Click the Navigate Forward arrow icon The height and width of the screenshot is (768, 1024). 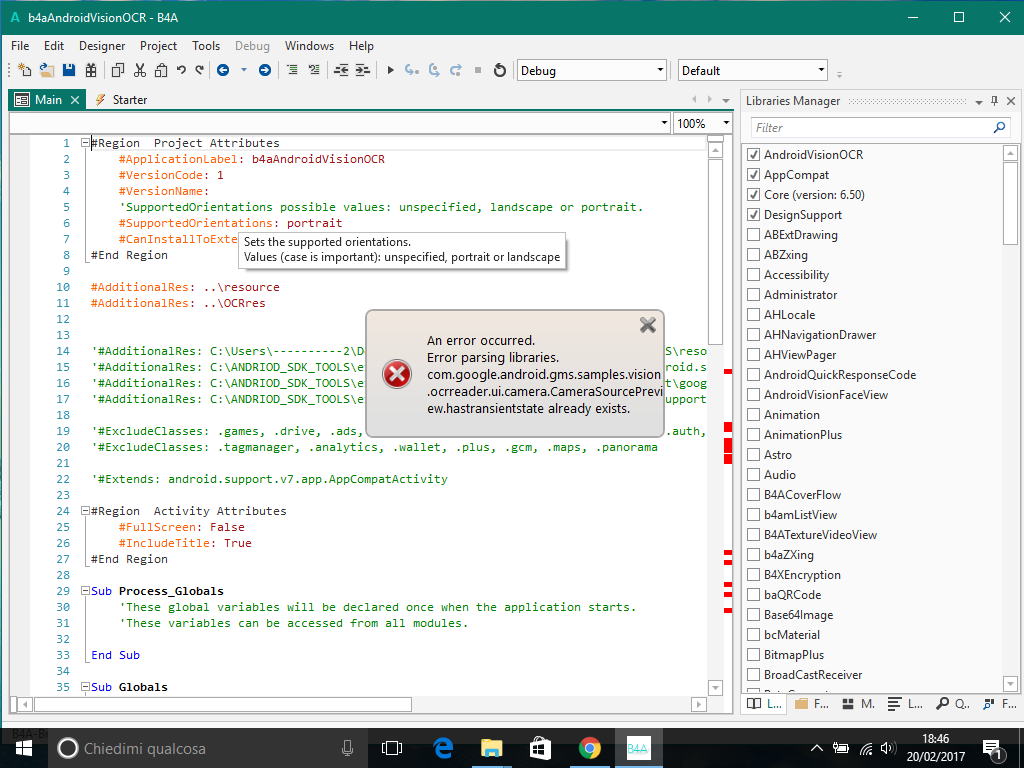click(264, 70)
